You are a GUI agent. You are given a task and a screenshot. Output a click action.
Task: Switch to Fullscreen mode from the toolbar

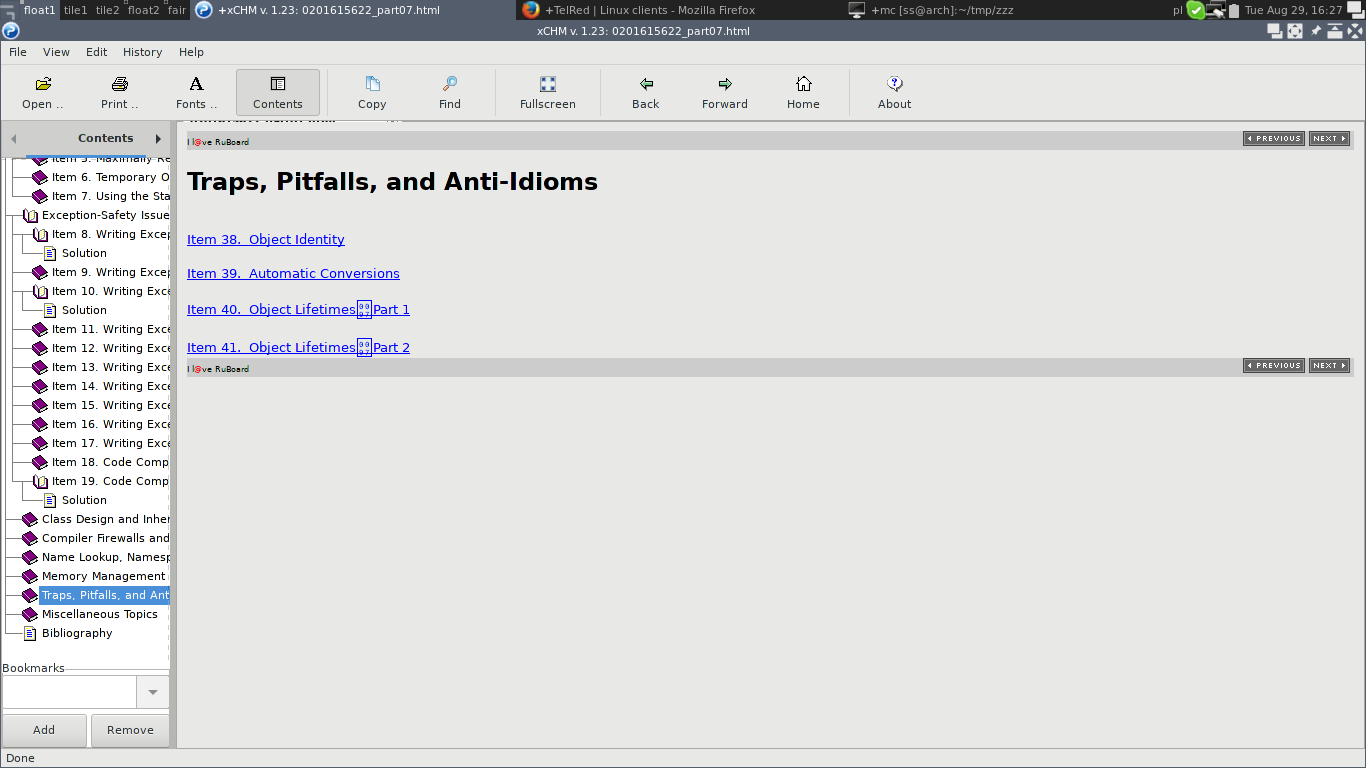[548, 93]
